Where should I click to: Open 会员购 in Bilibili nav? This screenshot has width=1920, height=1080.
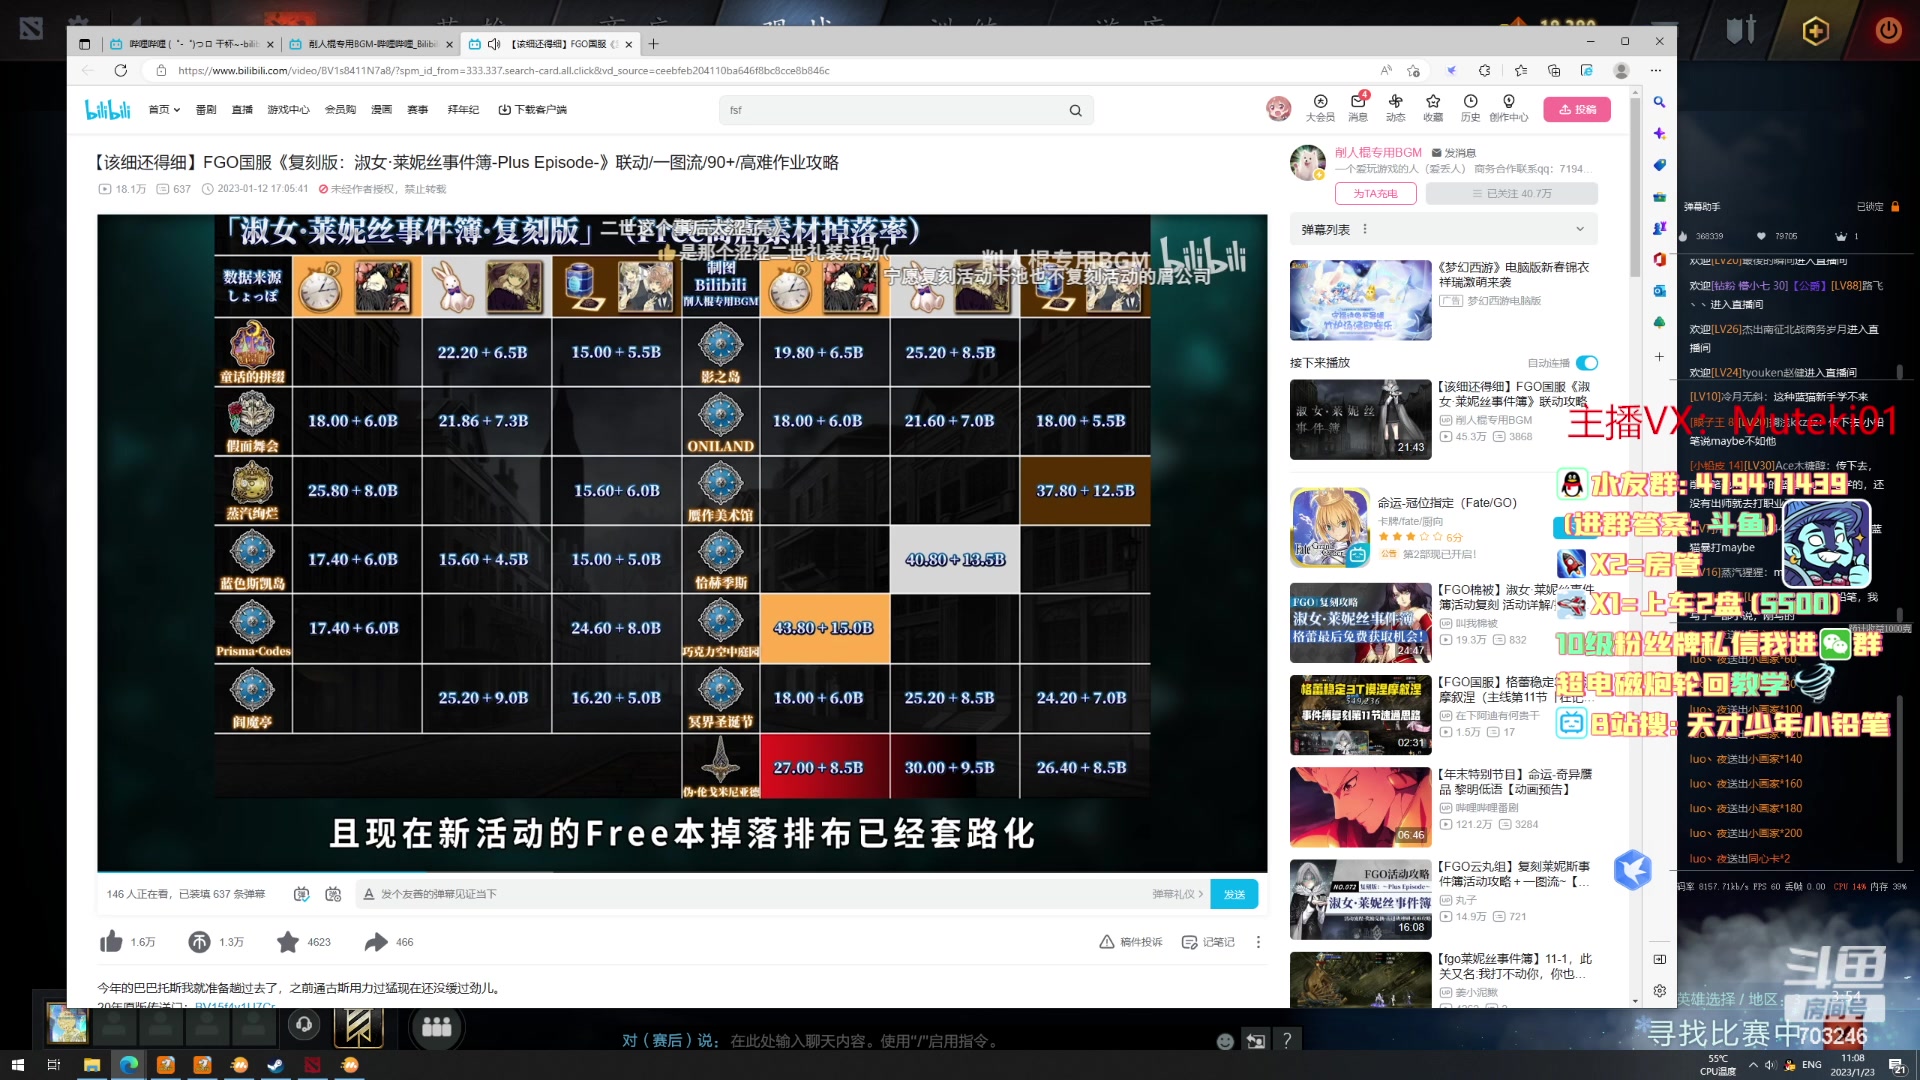[x=340, y=110]
